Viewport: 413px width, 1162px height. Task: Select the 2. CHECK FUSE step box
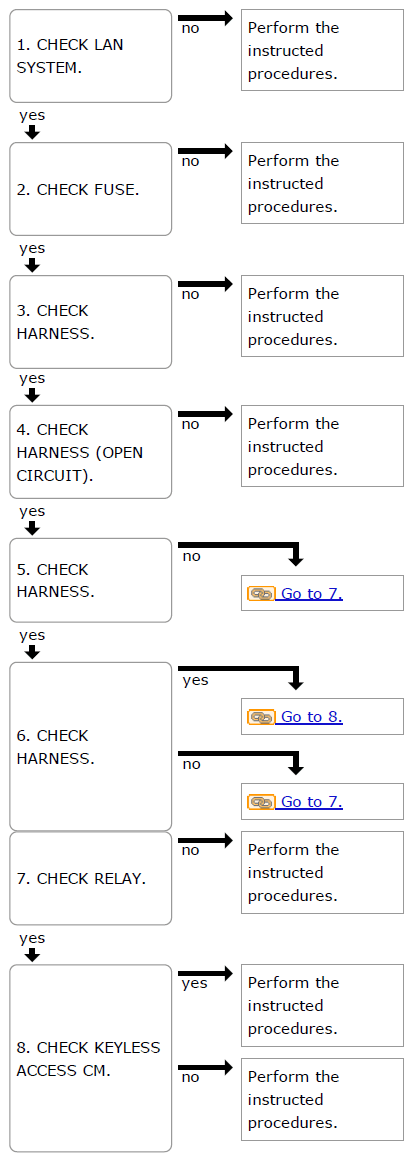(90, 189)
